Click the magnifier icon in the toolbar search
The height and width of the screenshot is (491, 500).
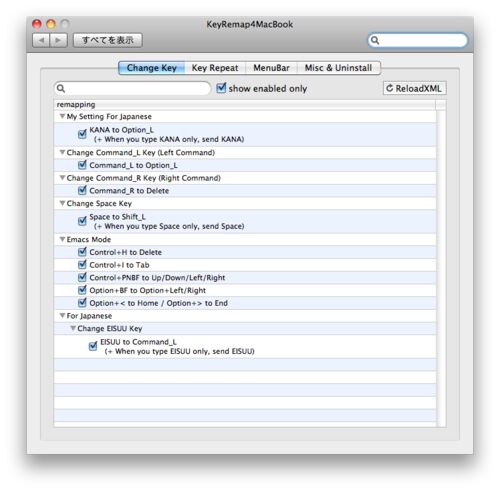(x=375, y=40)
